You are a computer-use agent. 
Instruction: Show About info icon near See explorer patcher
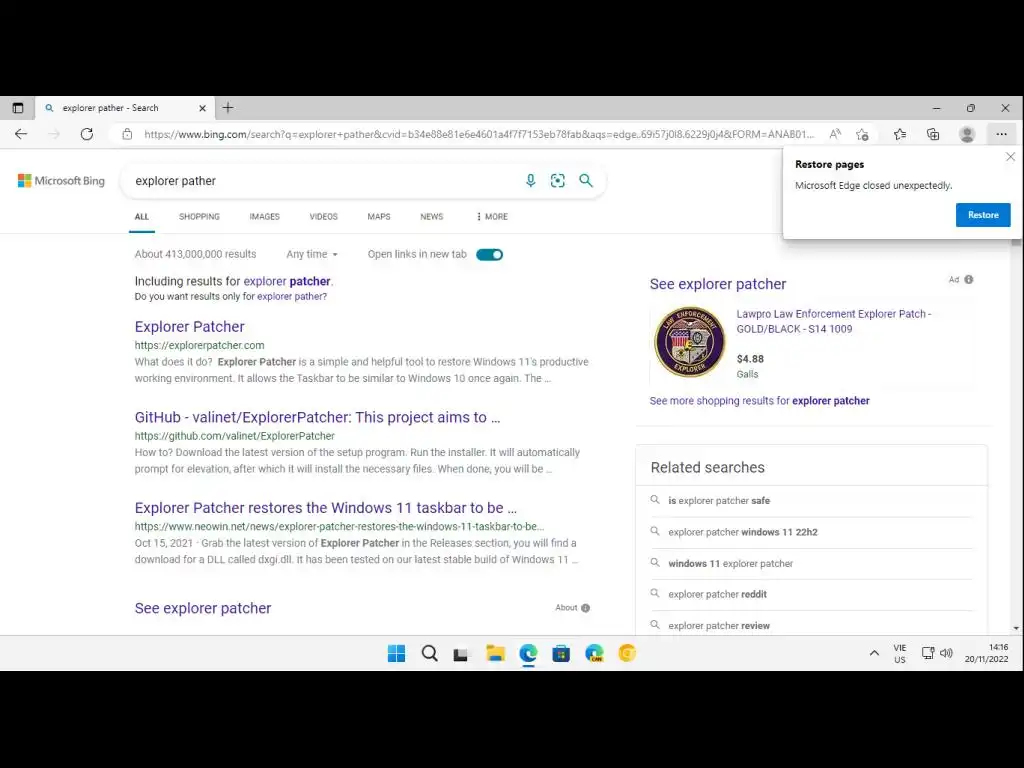[x=585, y=608]
